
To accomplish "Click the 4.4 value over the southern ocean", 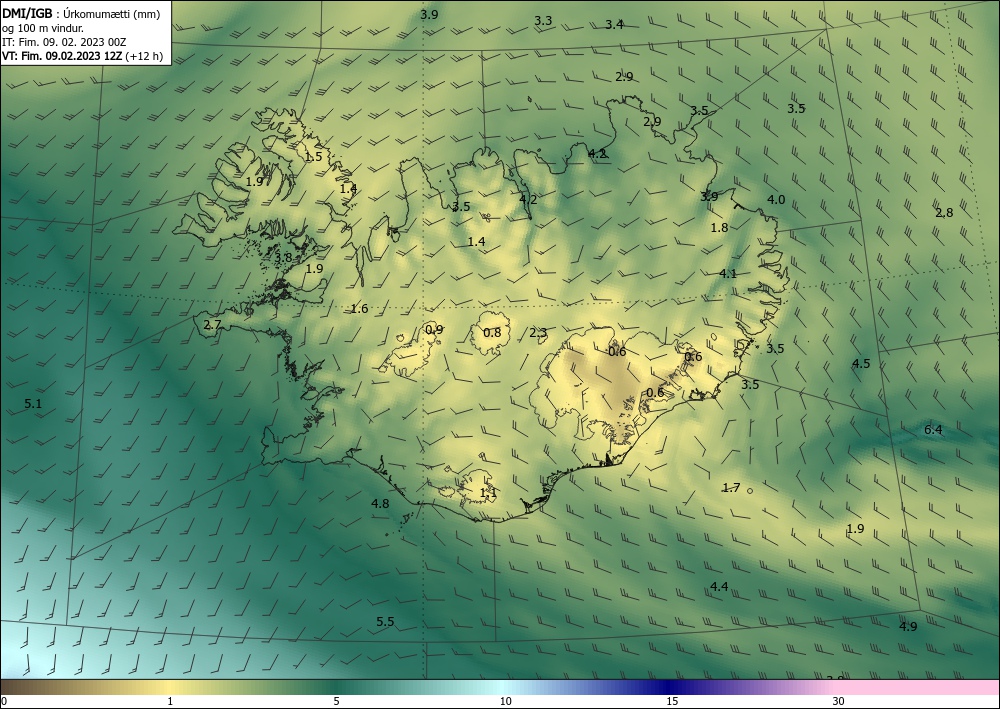I will tap(719, 587).
